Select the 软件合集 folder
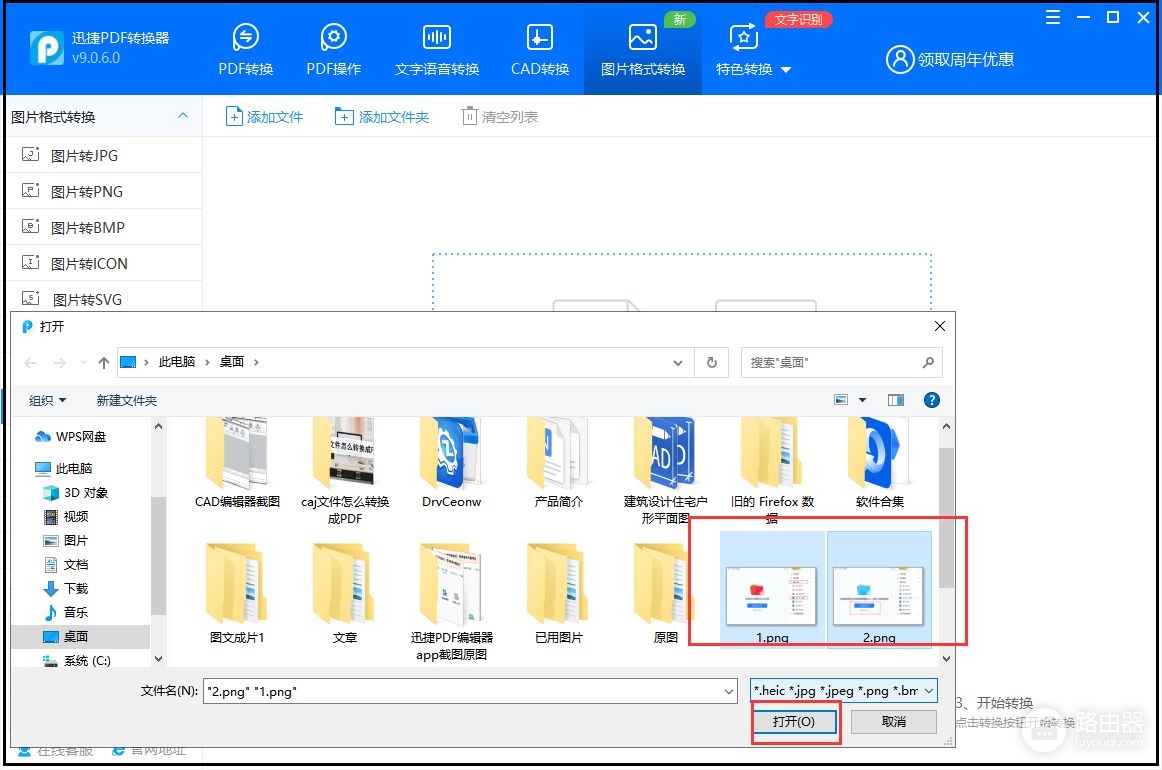This screenshot has height=770, width=1162. click(x=879, y=463)
